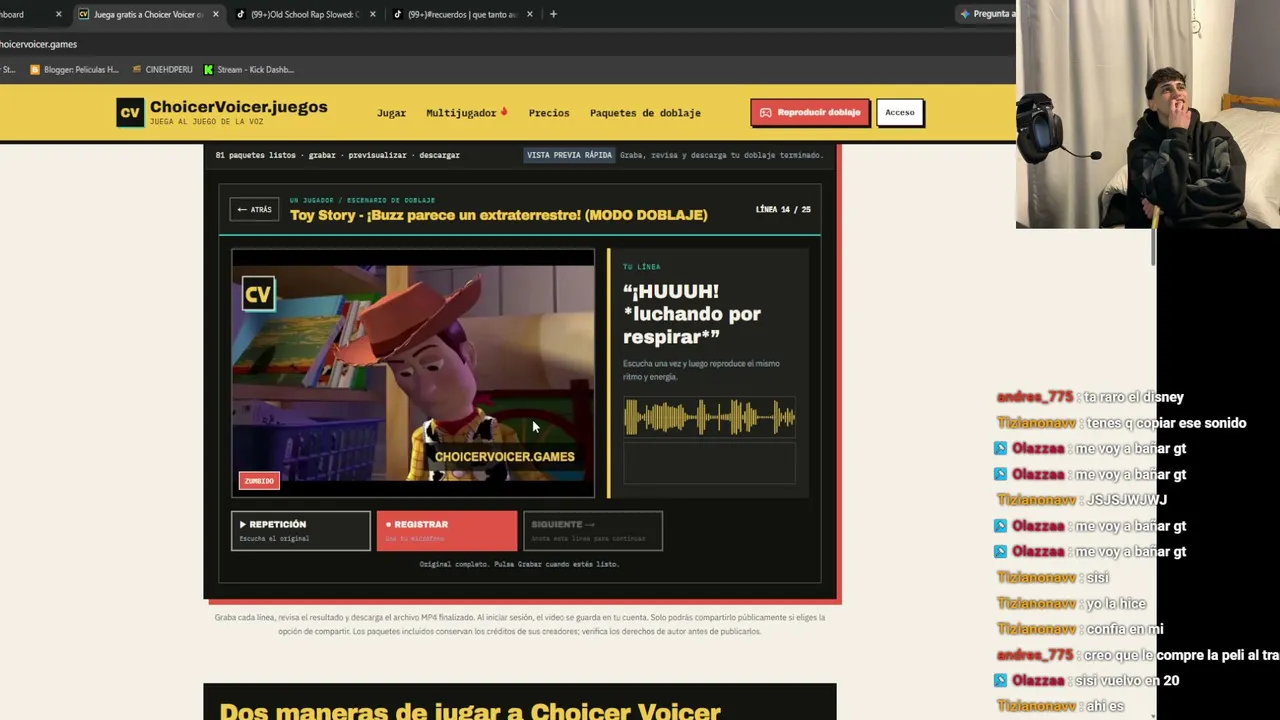Open the Blogger: Peliculas bookmark
1280x720 pixels.
click(x=74, y=70)
